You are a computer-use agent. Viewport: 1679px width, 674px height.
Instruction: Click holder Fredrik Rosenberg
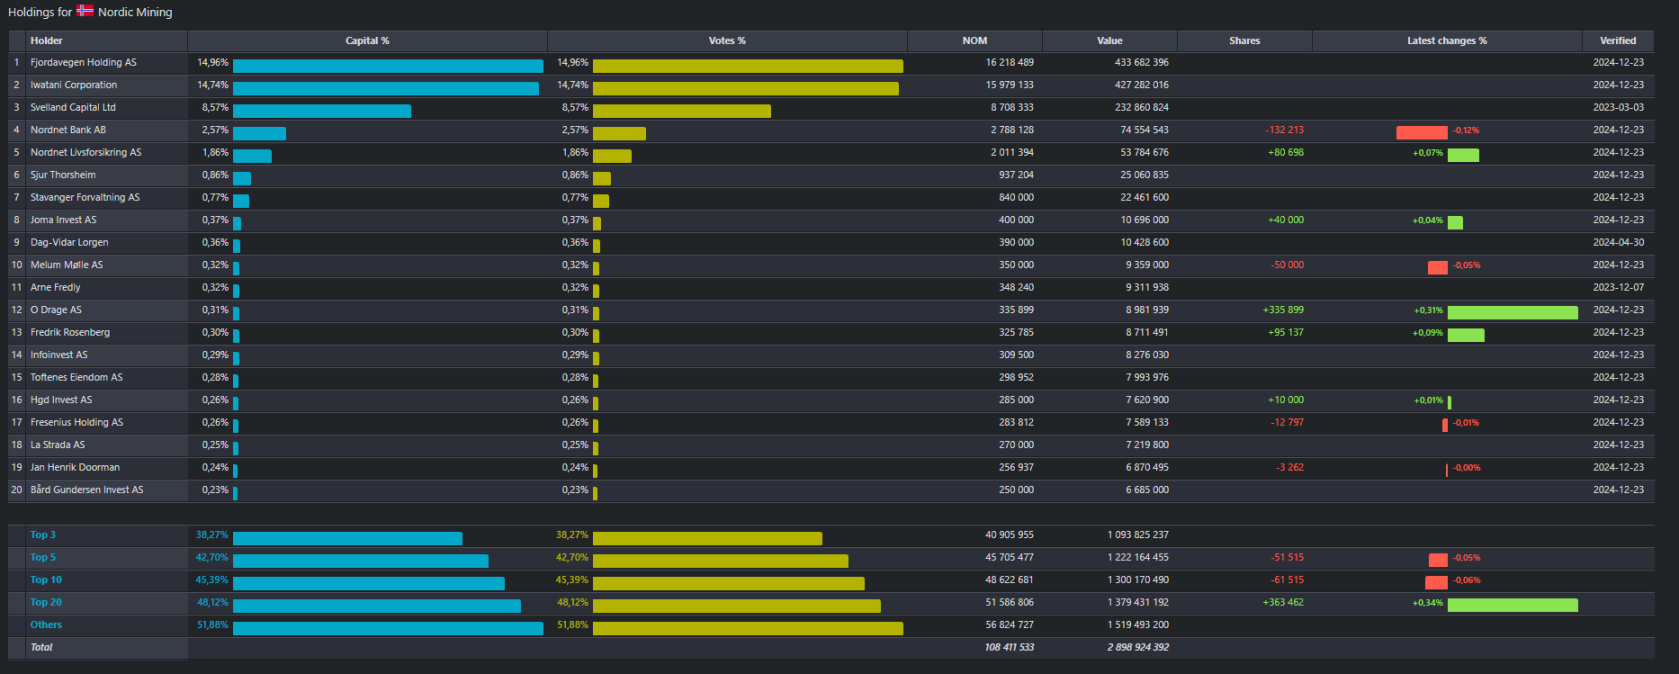pyautogui.click(x=70, y=332)
